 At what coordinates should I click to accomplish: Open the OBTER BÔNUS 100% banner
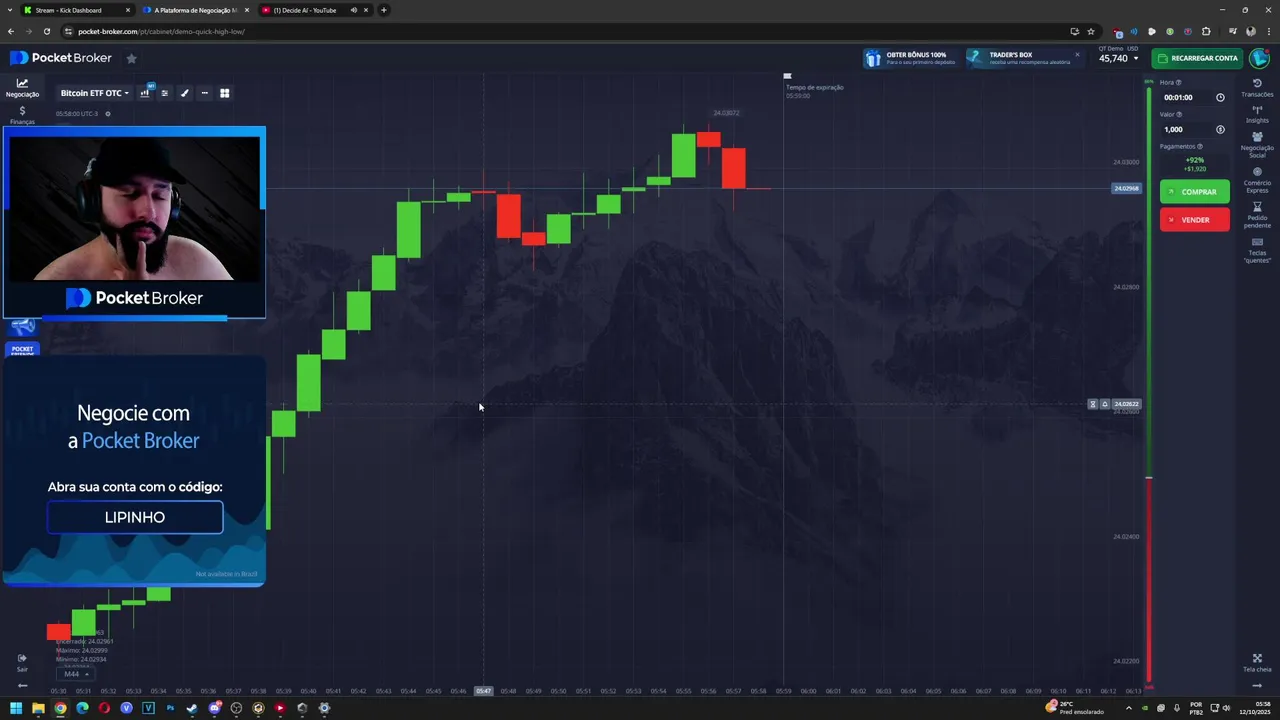[910, 58]
